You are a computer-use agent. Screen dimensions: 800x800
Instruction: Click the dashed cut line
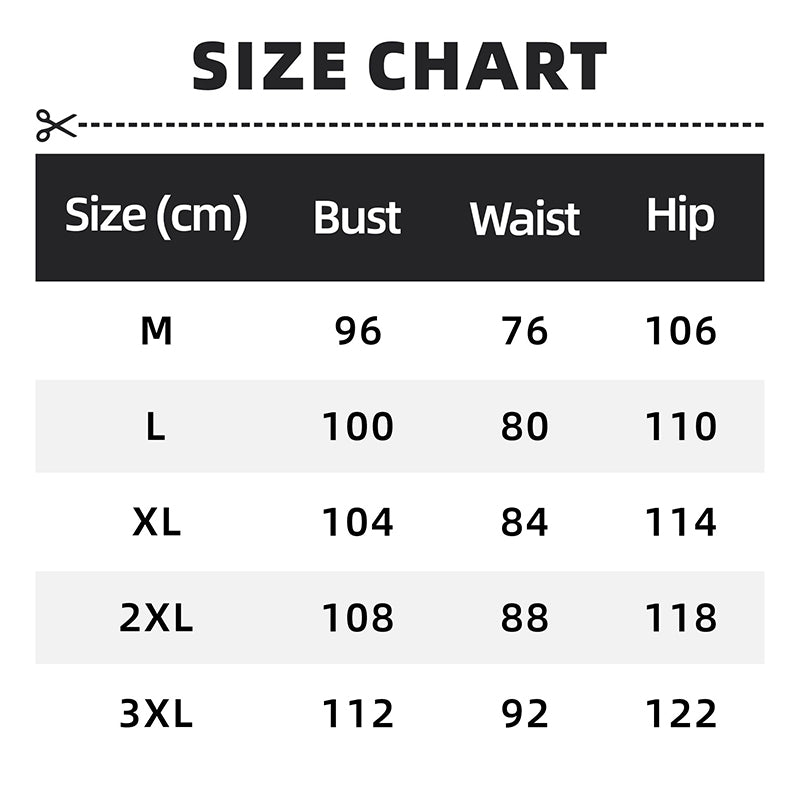click(x=420, y=125)
